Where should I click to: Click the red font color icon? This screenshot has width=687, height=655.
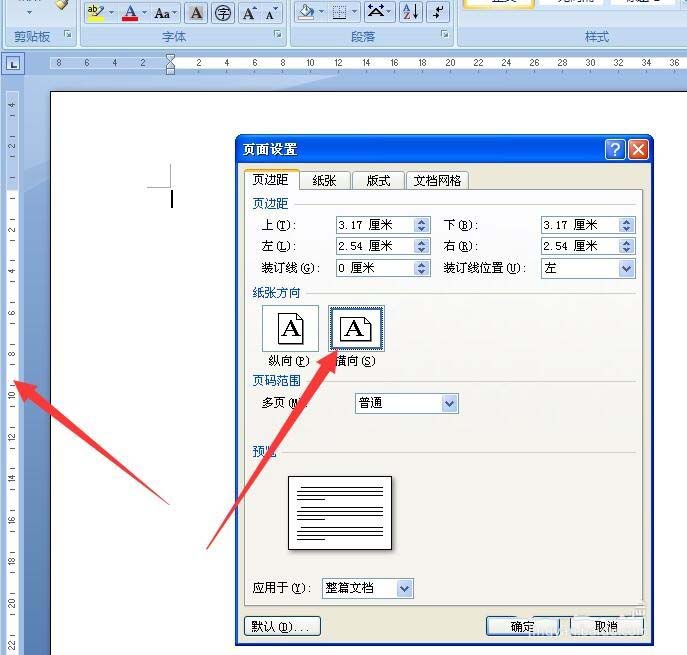[x=130, y=13]
